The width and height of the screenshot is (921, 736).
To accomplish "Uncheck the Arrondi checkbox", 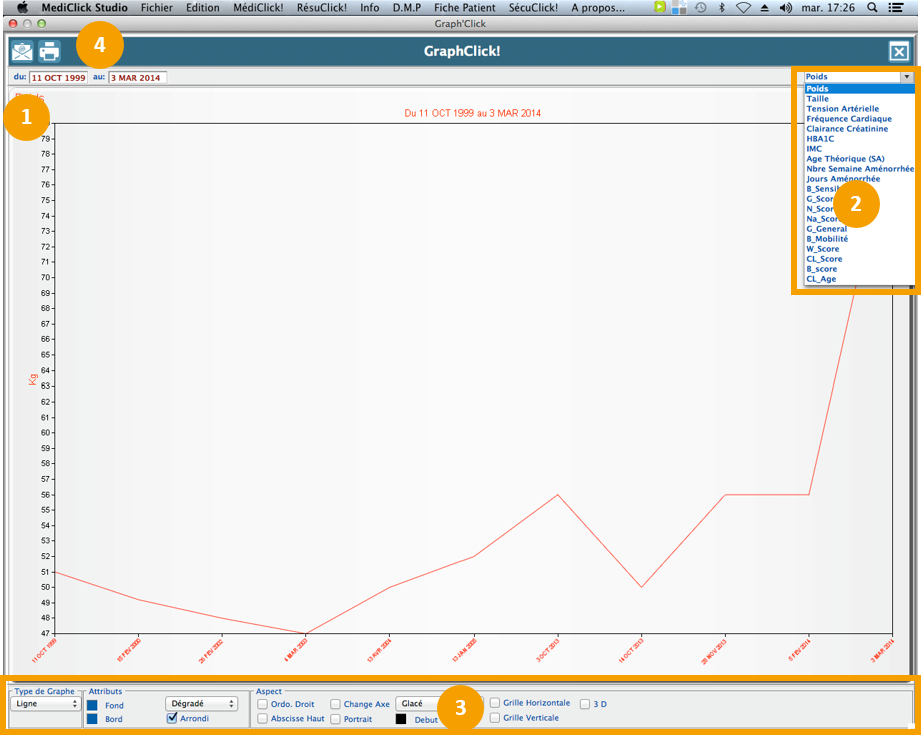I will [x=172, y=718].
